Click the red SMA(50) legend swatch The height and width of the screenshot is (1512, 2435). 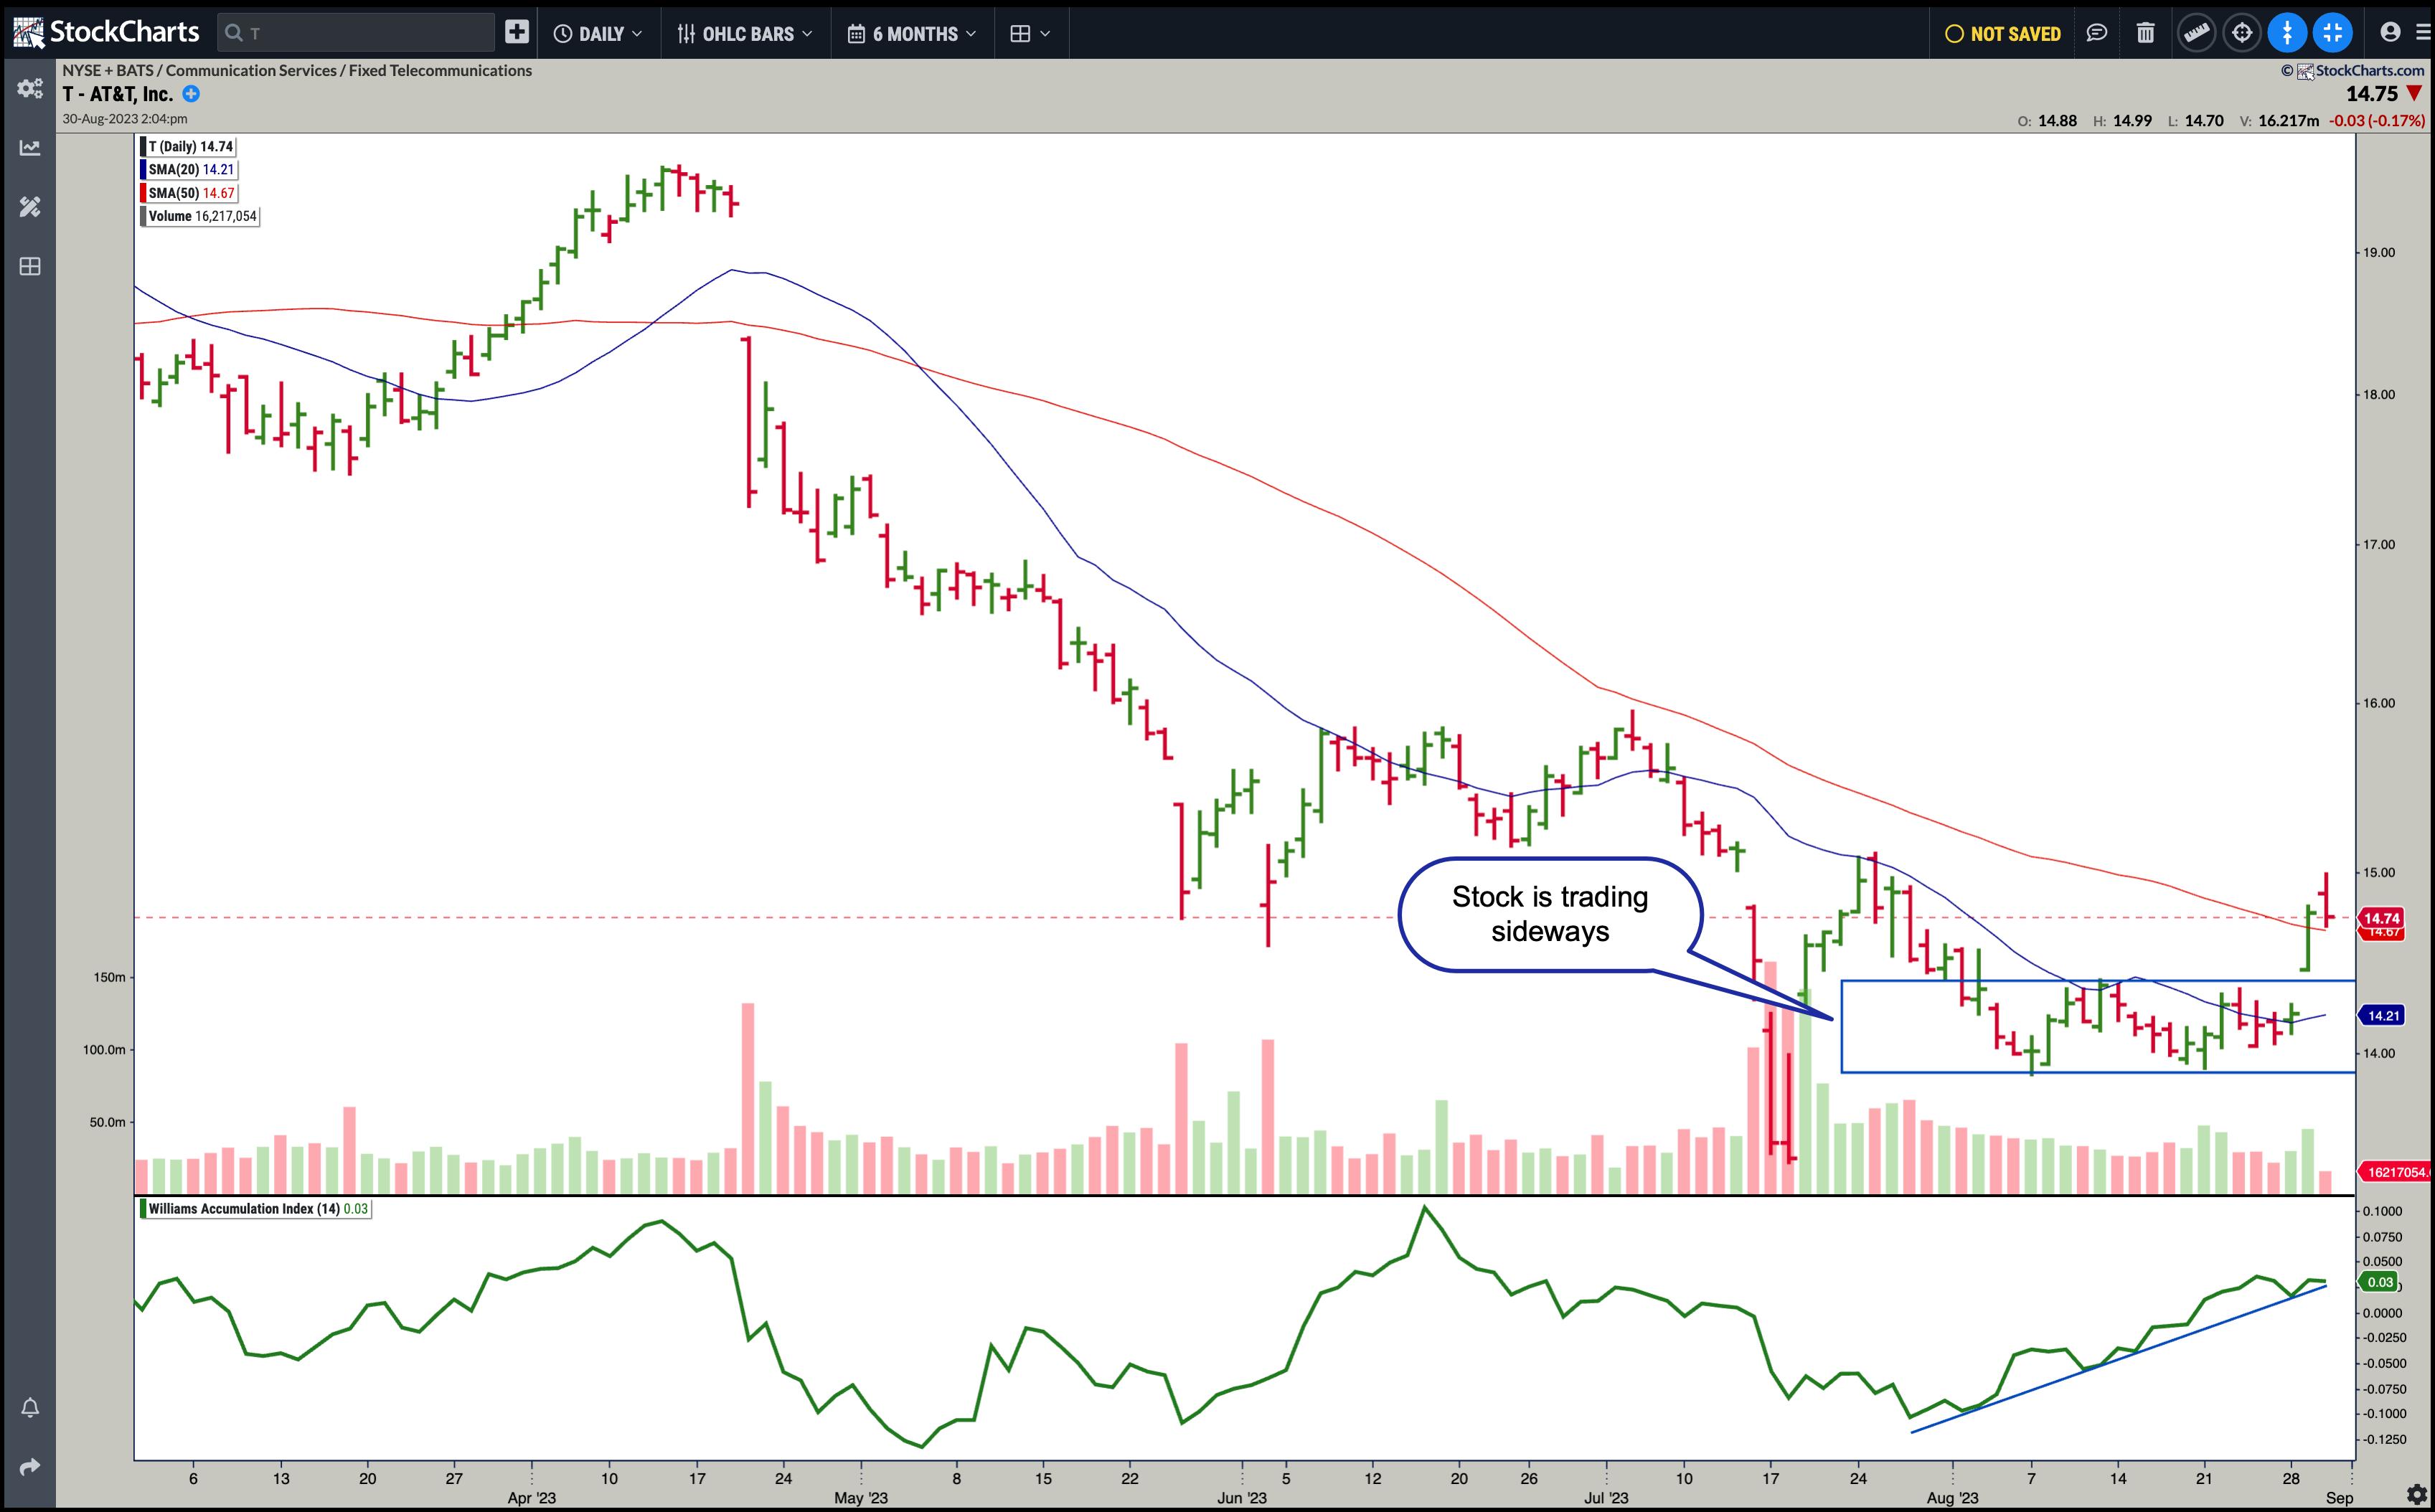click(144, 193)
